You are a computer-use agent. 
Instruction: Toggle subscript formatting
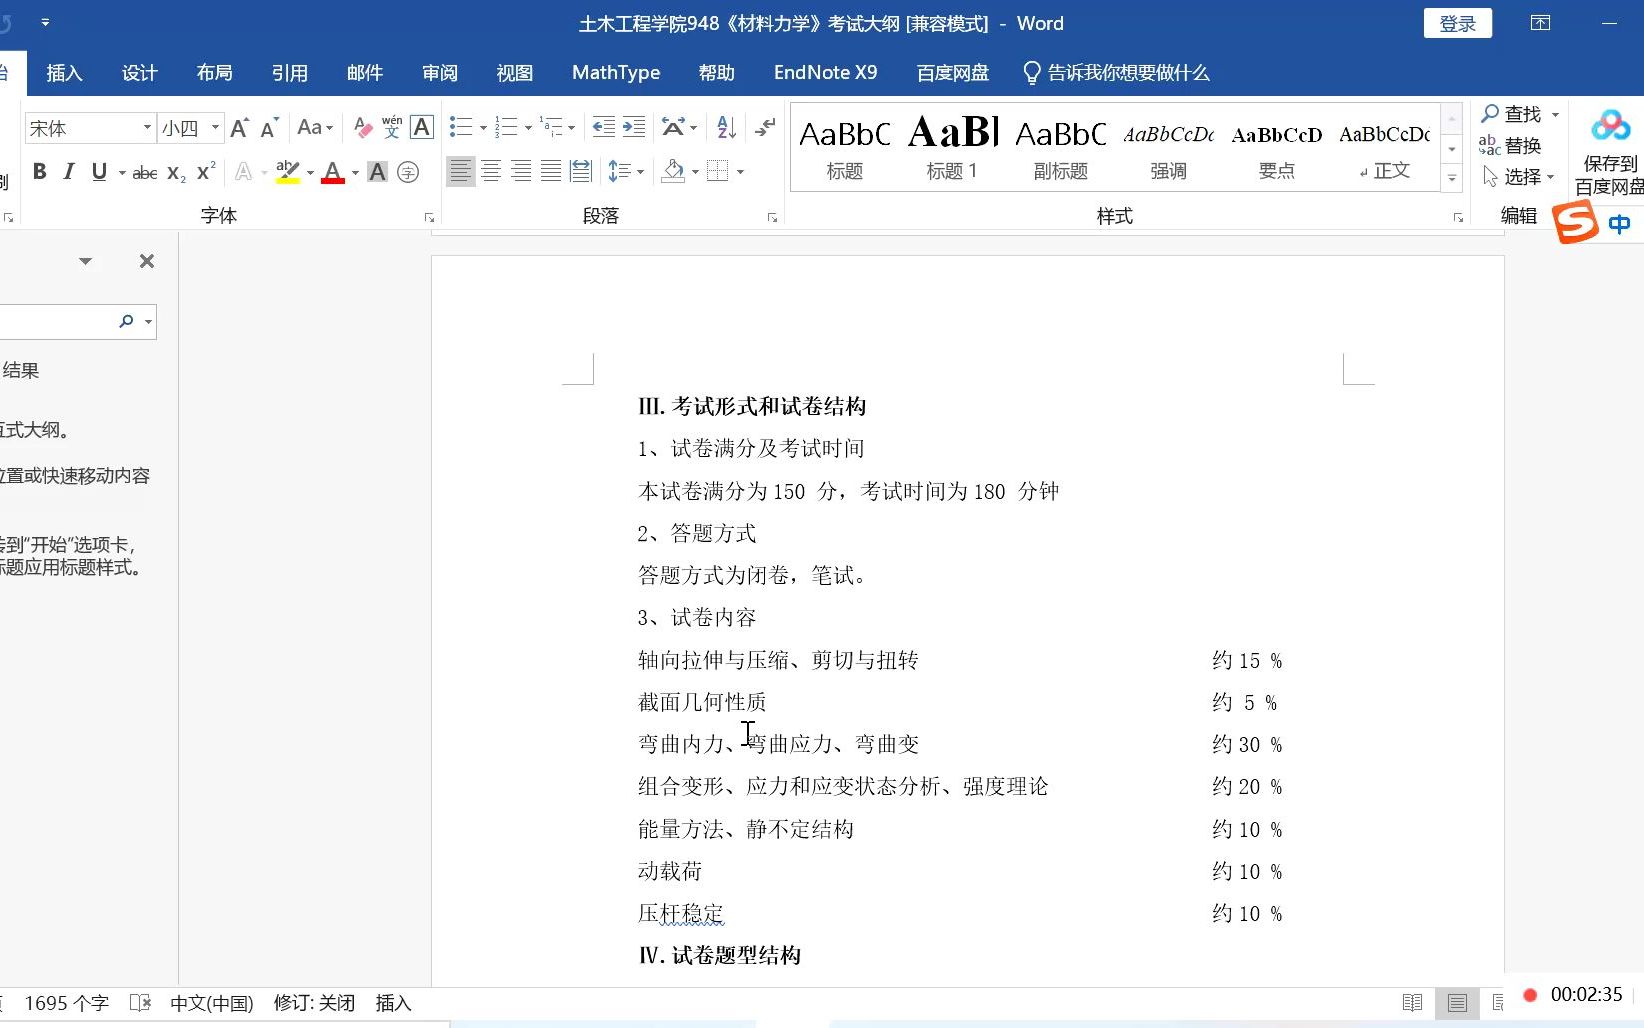click(177, 173)
